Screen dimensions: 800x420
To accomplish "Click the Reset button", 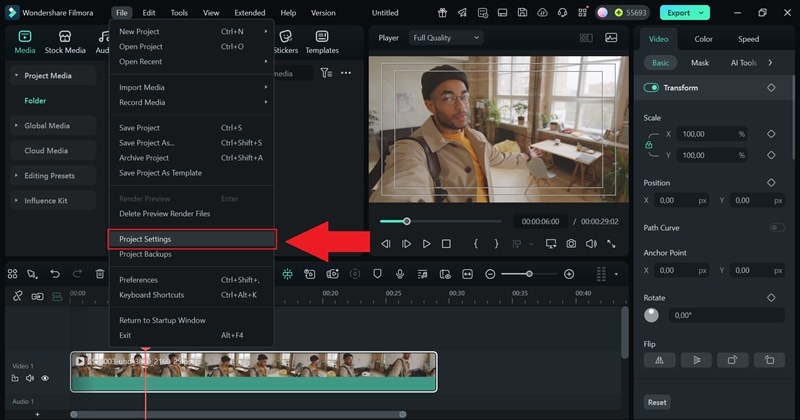I will click(657, 402).
